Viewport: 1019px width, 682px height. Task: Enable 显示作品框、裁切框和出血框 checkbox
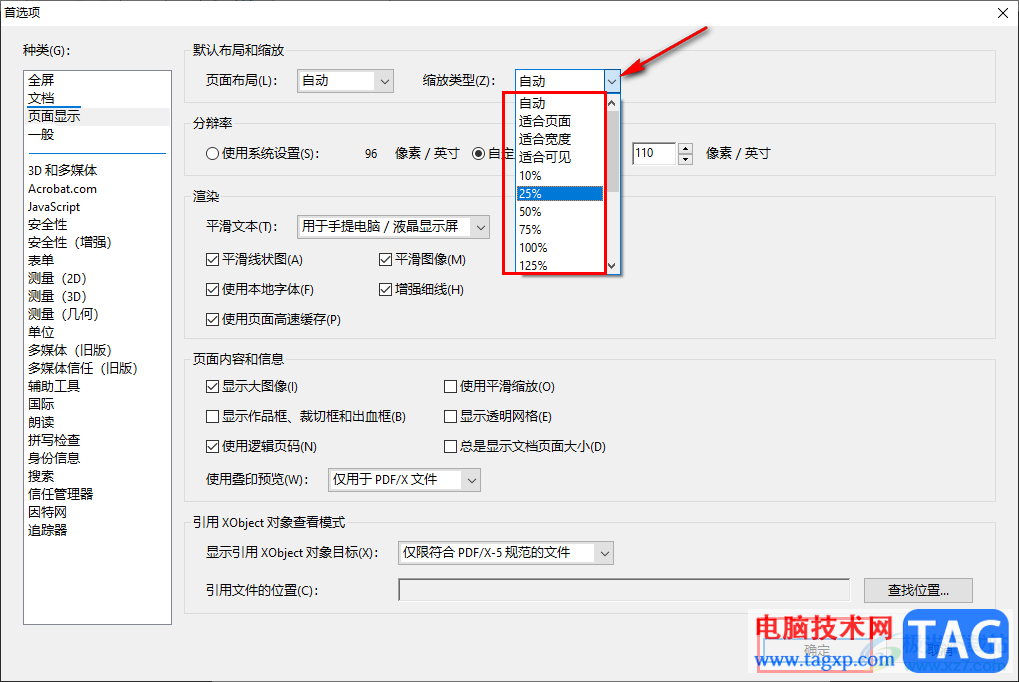[213, 417]
